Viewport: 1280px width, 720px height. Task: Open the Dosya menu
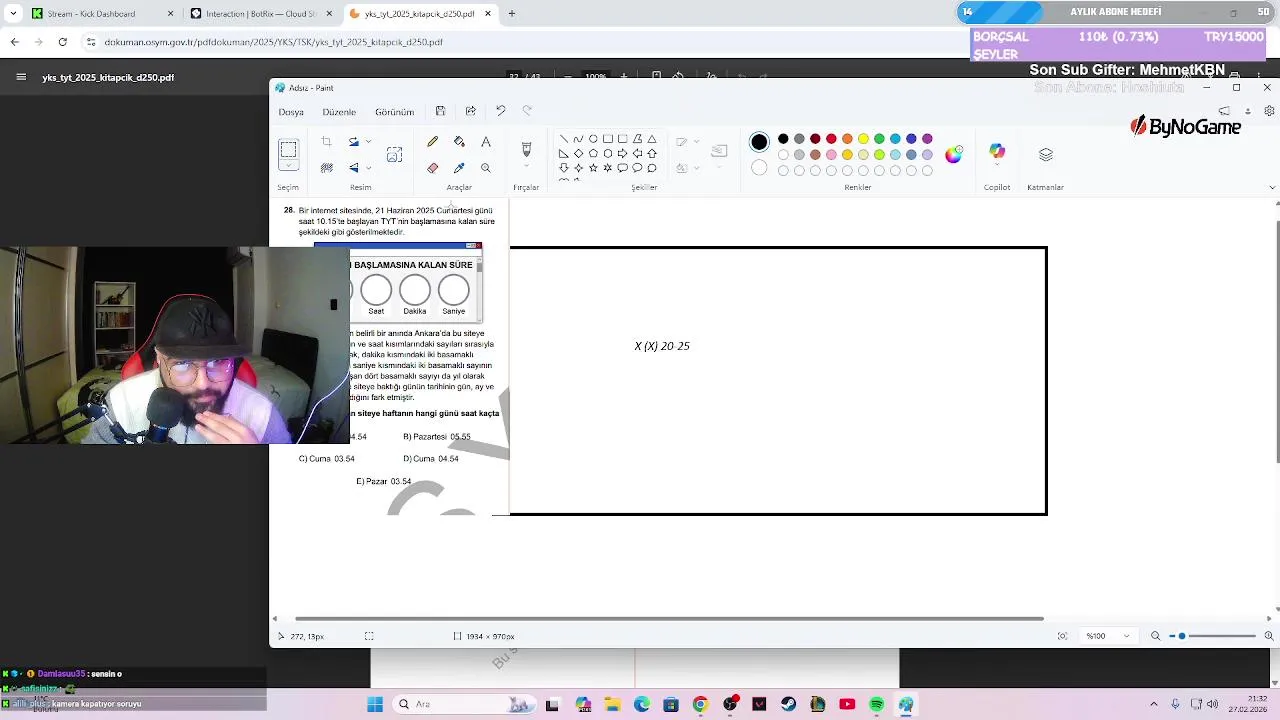click(291, 112)
